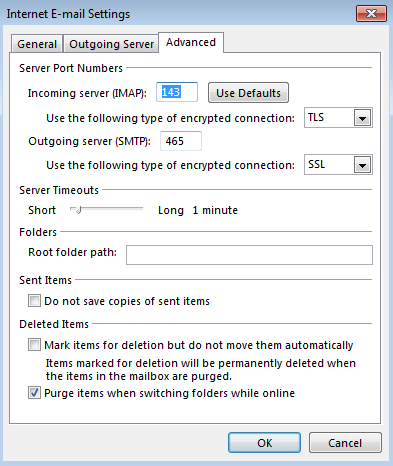Check Mark items for deletion option

[34, 345]
